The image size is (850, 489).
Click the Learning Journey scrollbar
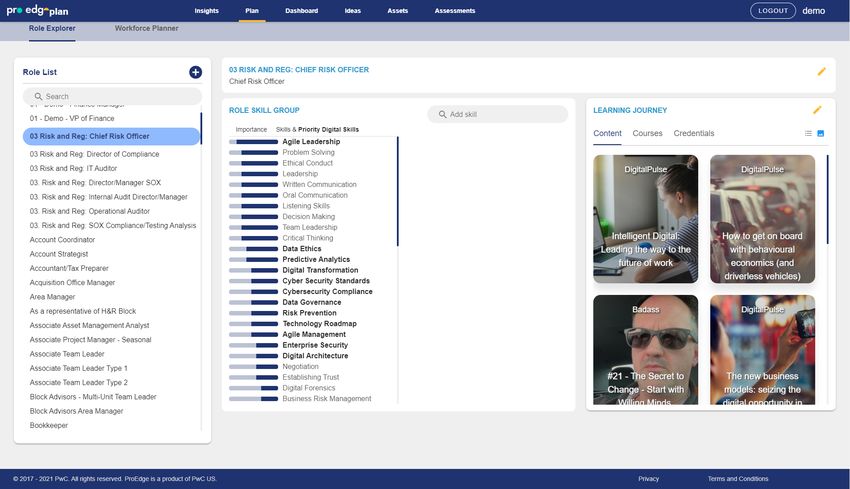pyautogui.click(x=827, y=200)
